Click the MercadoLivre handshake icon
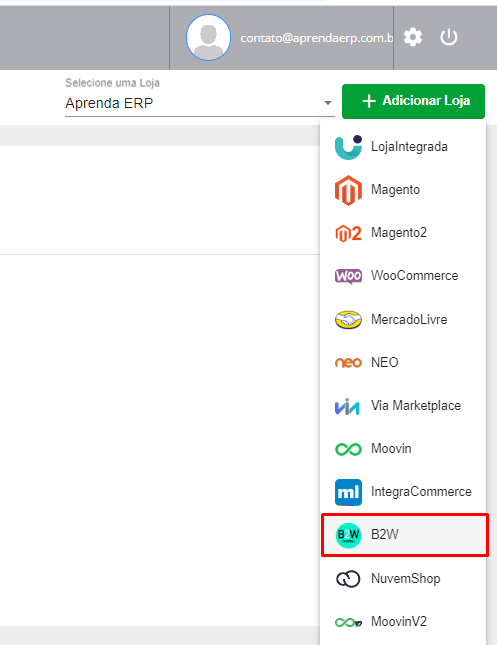This screenshot has width=497, height=645. (x=348, y=320)
